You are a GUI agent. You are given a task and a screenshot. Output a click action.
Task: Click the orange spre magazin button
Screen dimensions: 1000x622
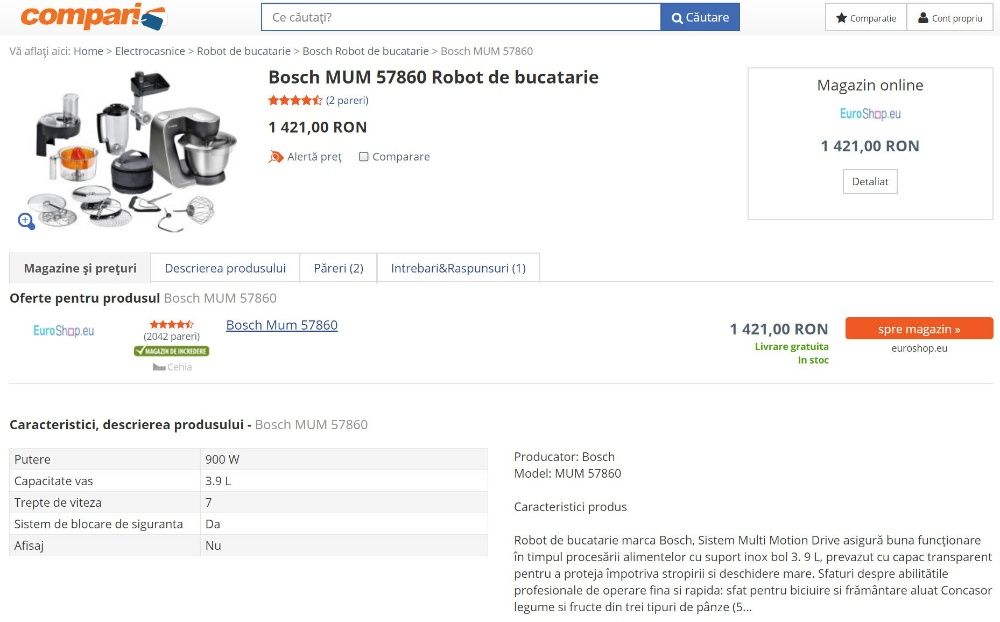pyautogui.click(x=919, y=329)
